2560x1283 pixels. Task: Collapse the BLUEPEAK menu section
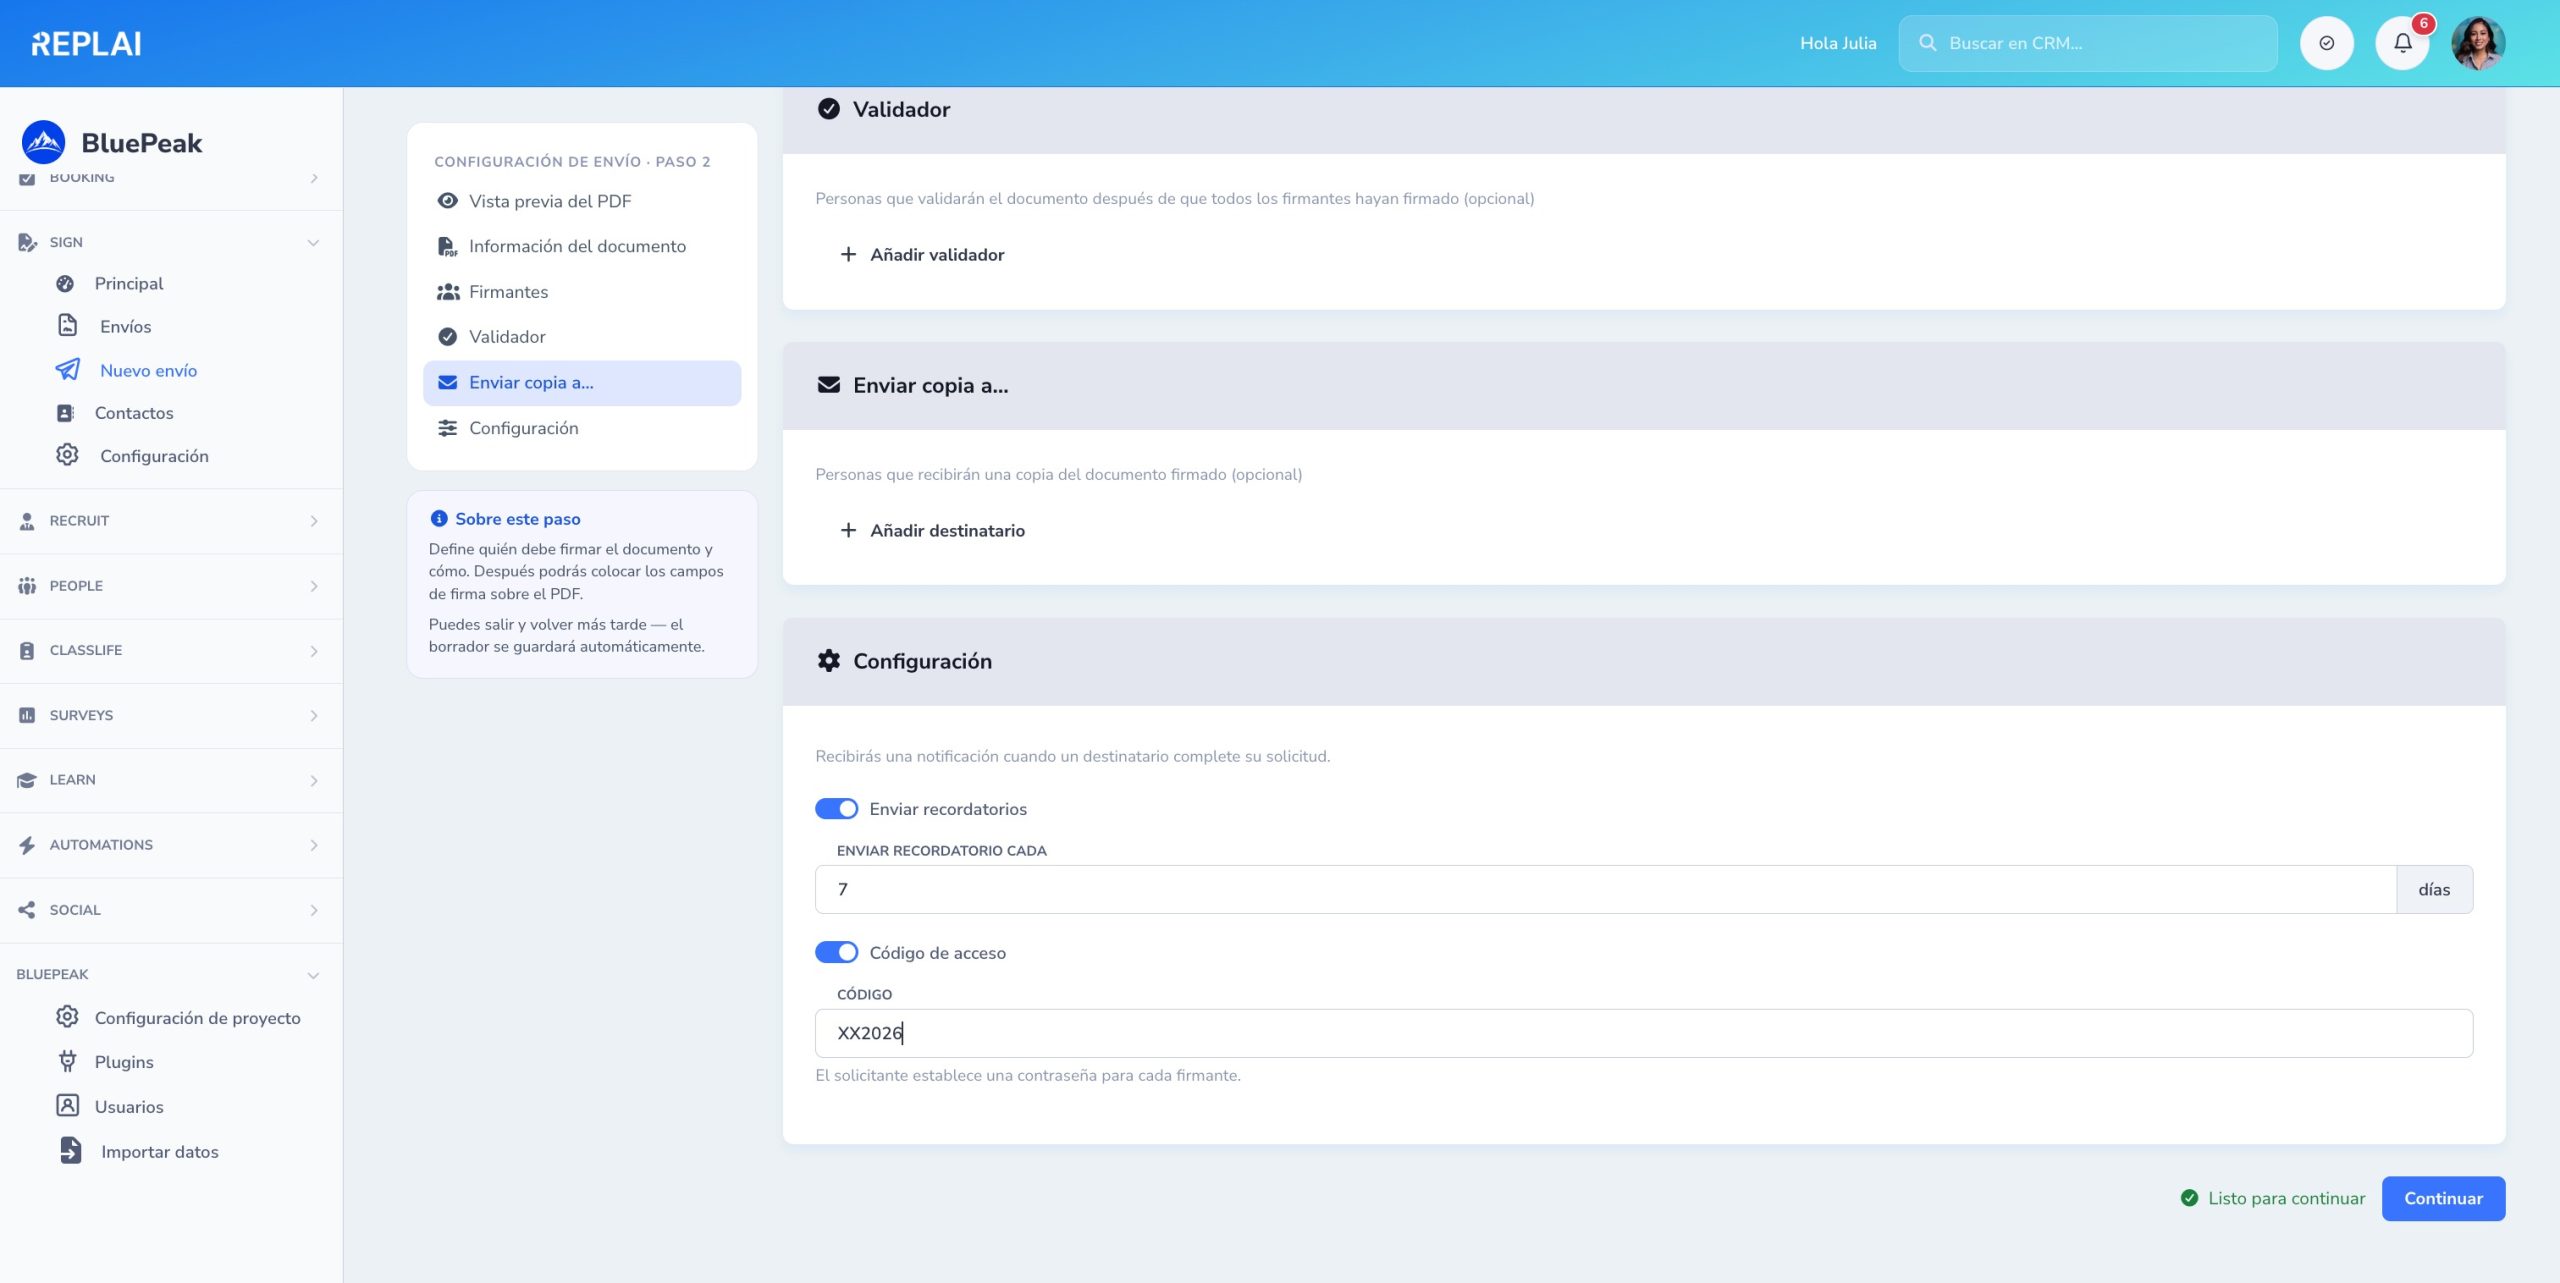[x=171, y=974]
